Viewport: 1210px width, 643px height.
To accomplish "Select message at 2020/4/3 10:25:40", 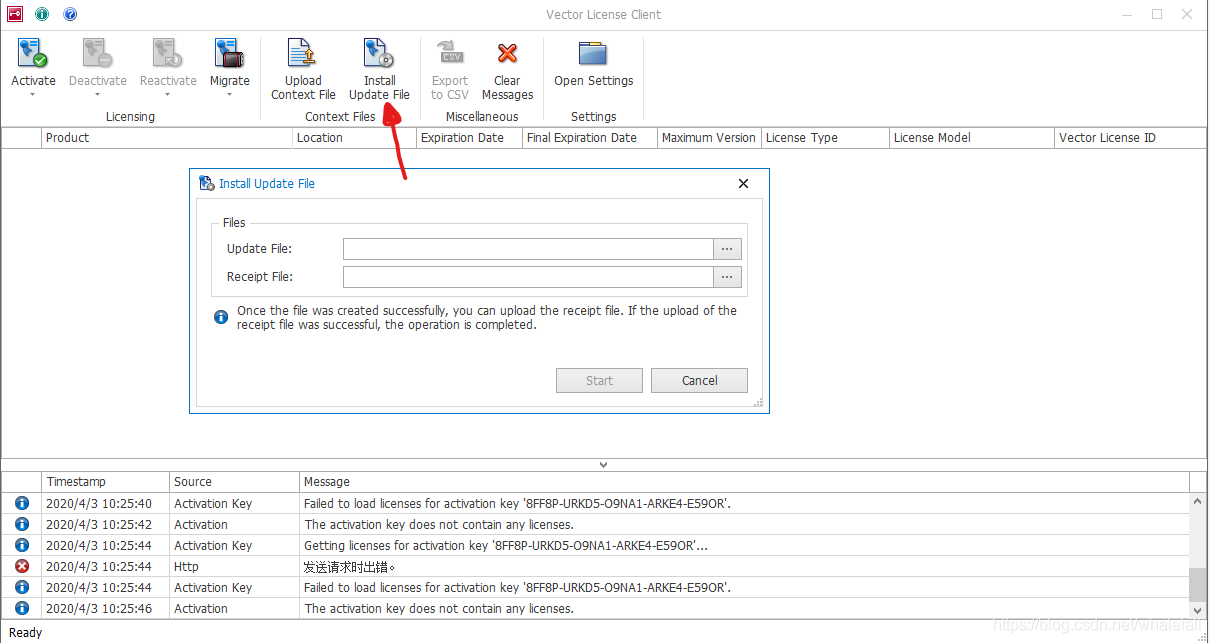I will tap(596, 504).
